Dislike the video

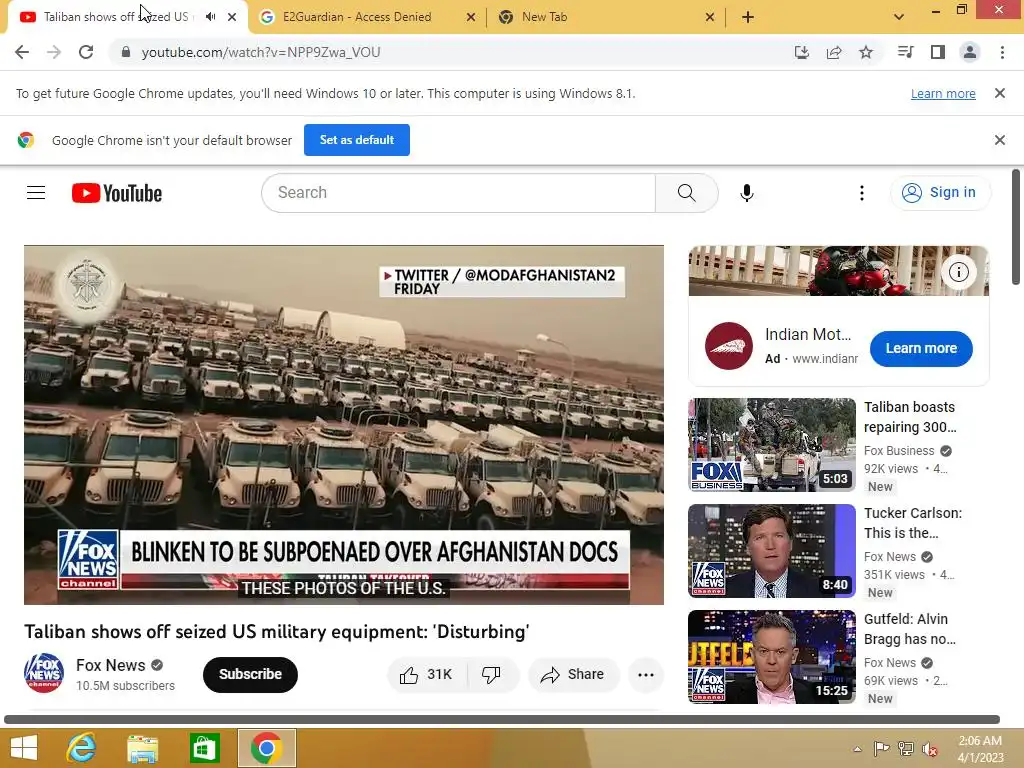coord(491,675)
